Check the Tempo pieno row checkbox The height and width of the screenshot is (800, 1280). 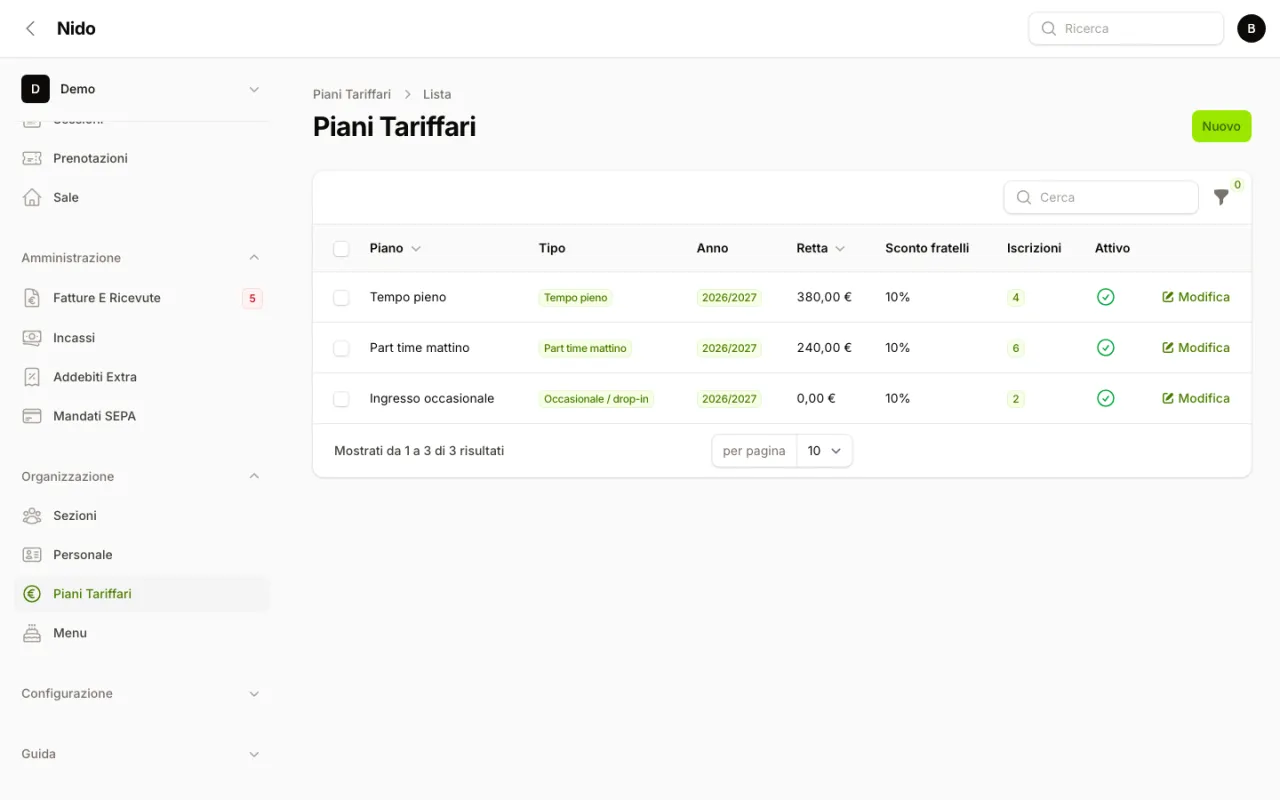pyautogui.click(x=341, y=297)
